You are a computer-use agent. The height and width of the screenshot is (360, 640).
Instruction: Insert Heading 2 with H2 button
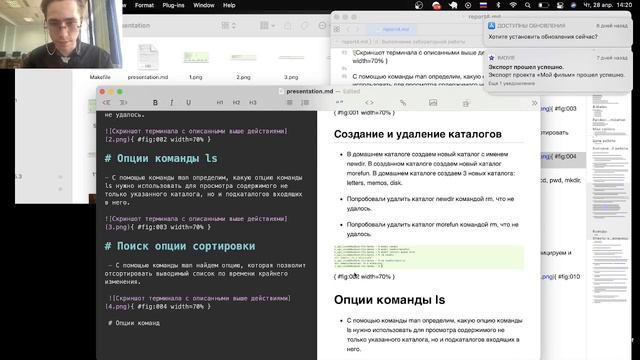236,103
